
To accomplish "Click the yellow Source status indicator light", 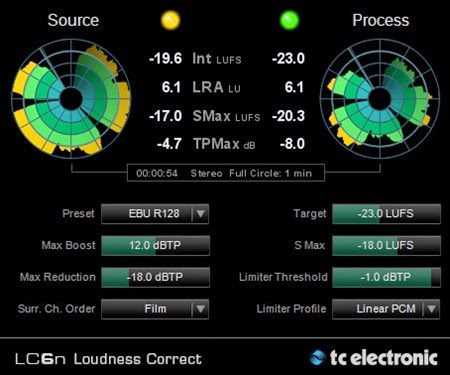I will click(170, 20).
